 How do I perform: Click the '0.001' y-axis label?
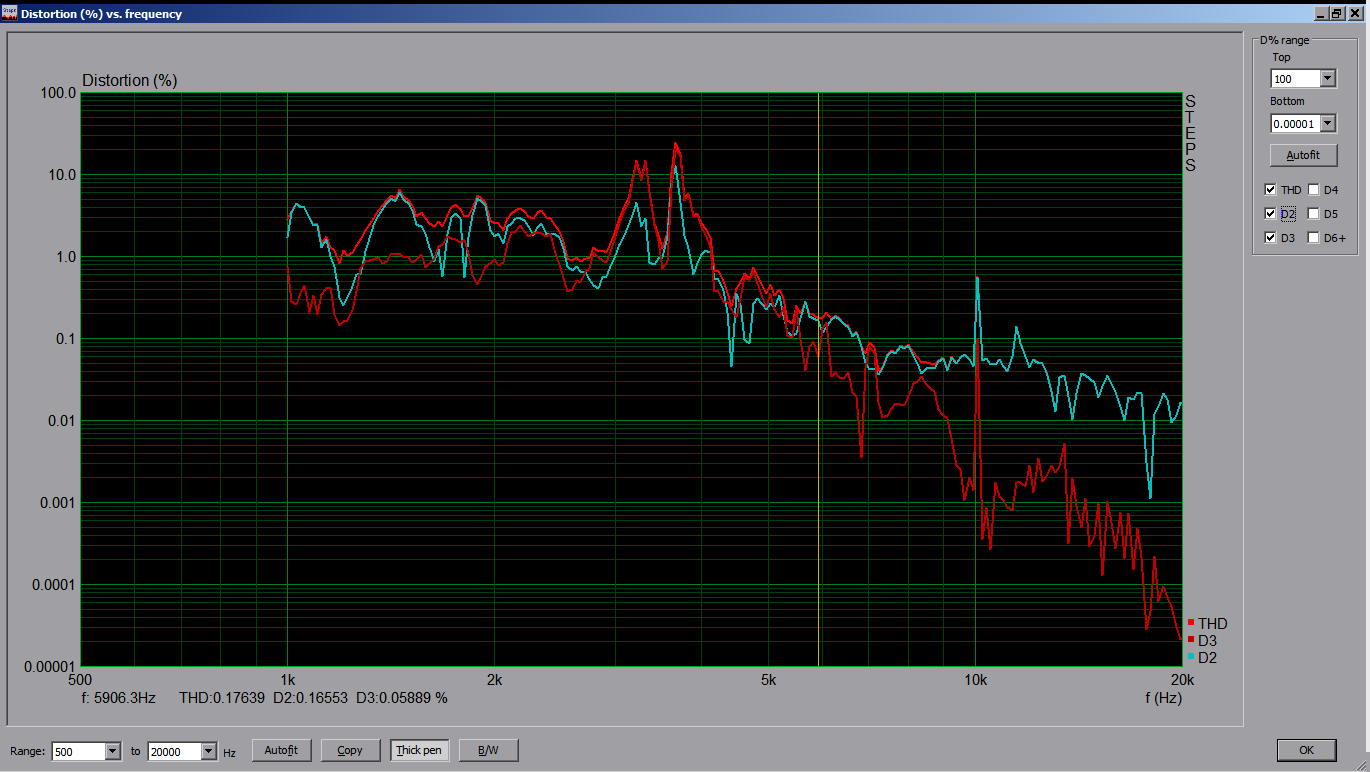click(59, 503)
